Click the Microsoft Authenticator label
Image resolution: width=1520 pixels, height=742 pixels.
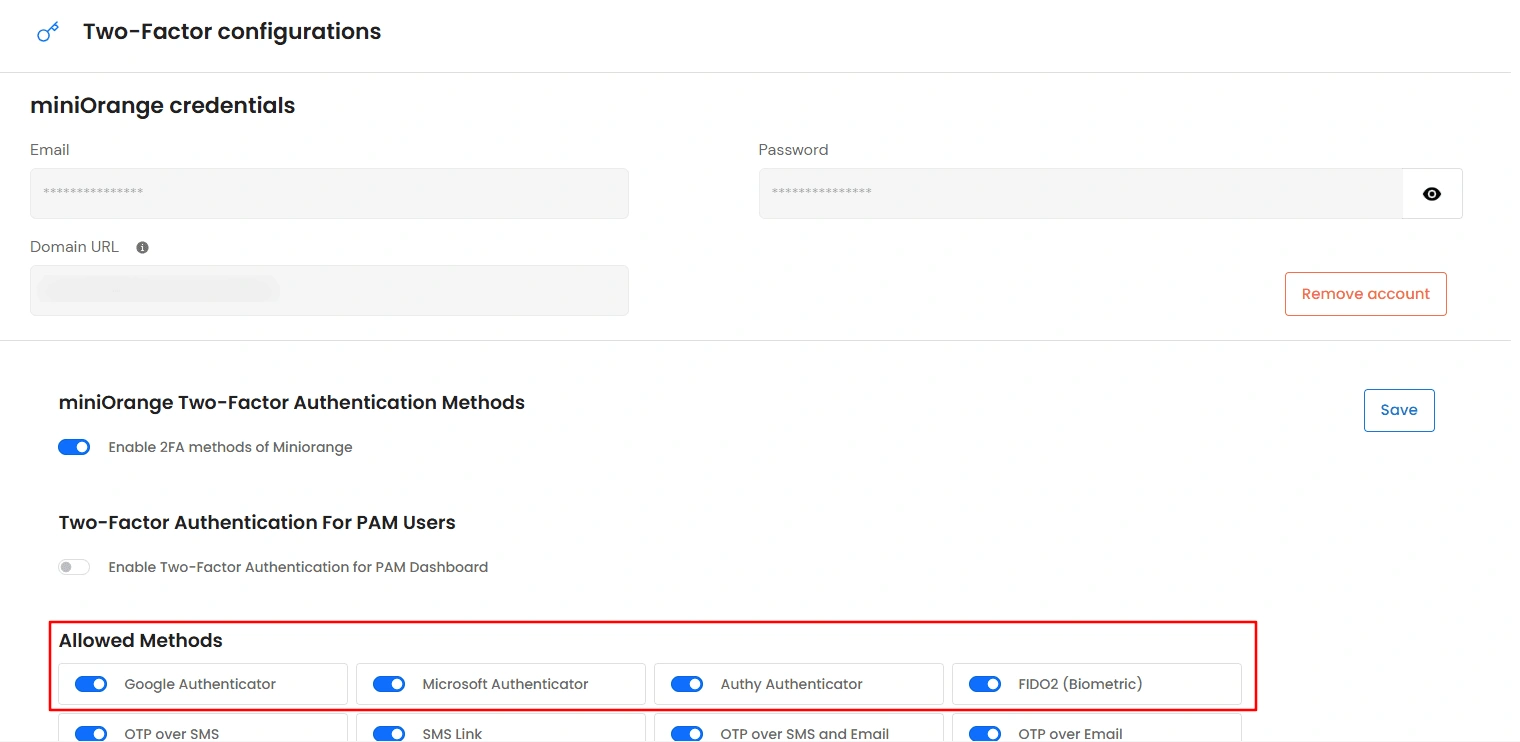click(505, 684)
